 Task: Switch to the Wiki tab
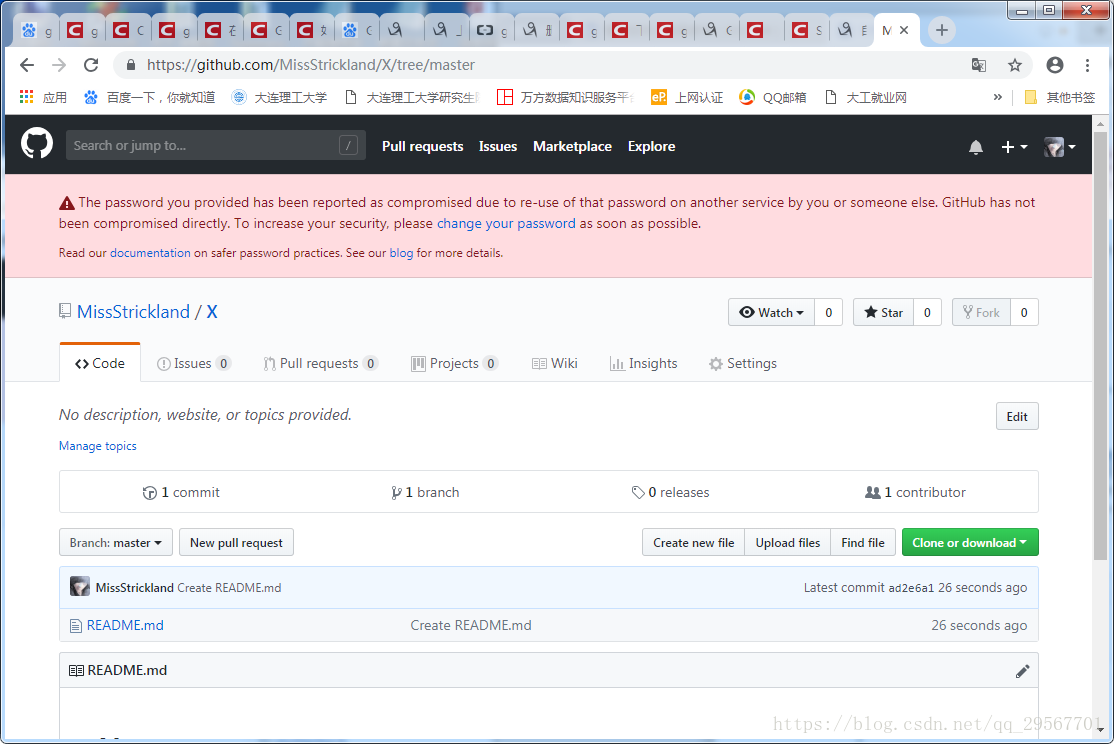click(555, 363)
